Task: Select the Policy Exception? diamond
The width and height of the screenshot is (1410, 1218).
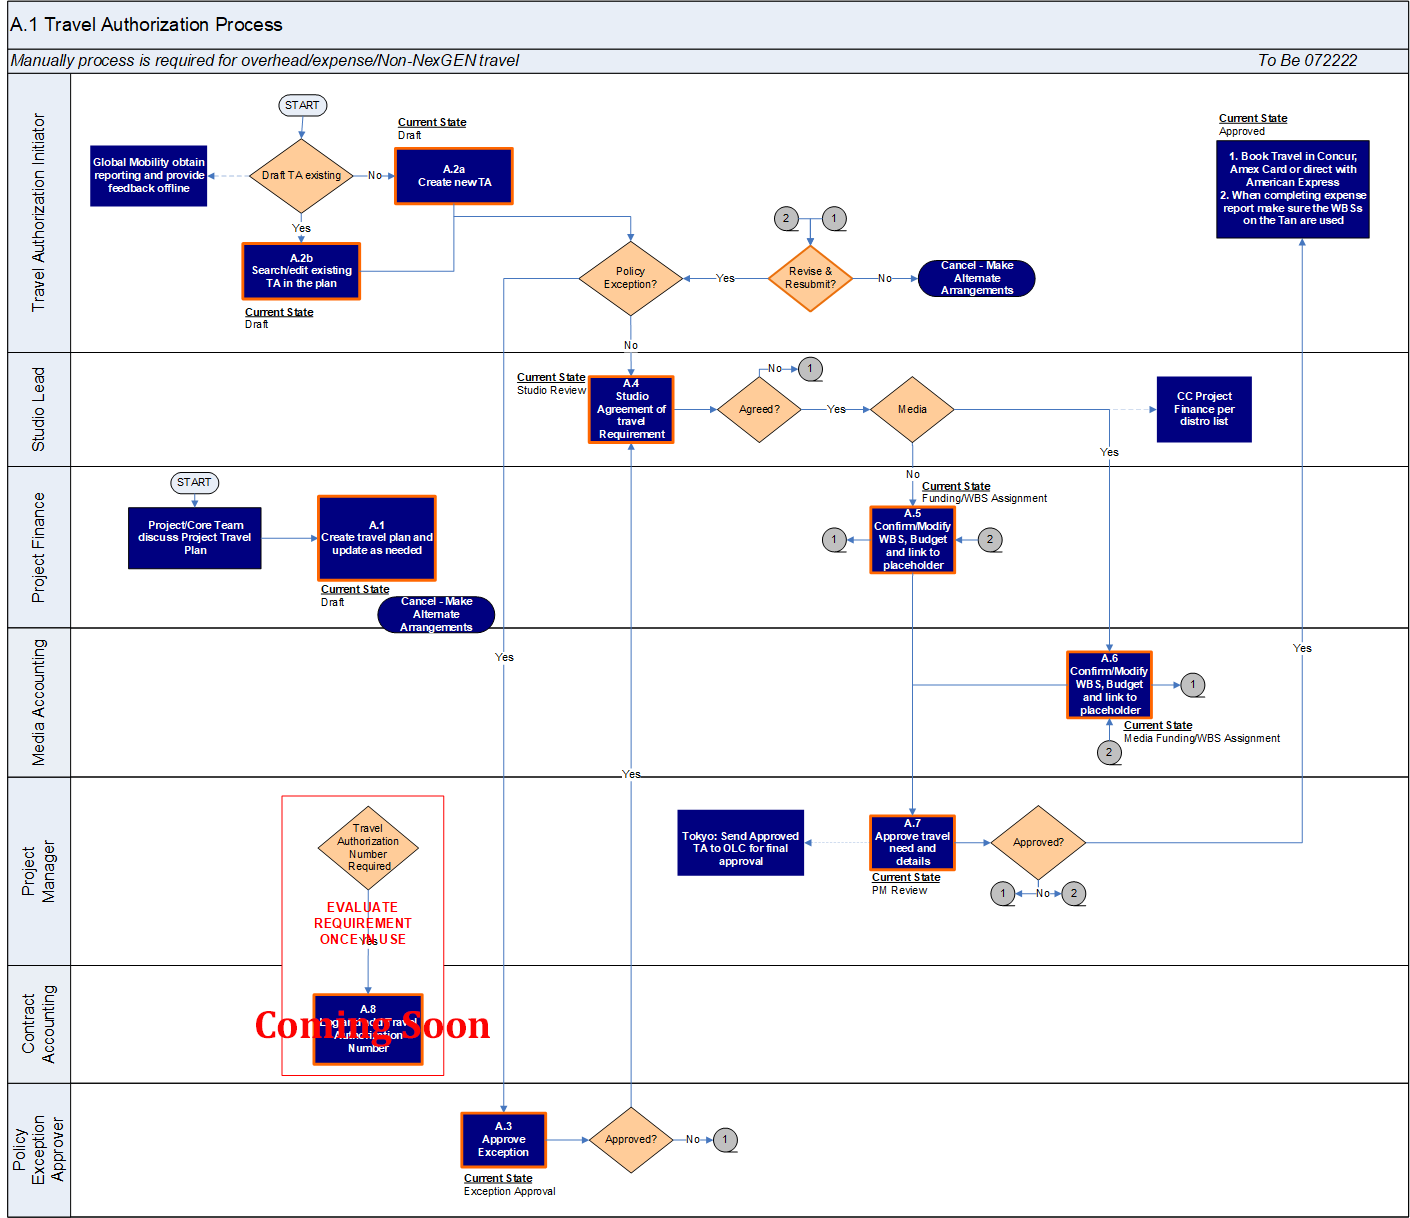Action: pyautogui.click(x=630, y=278)
